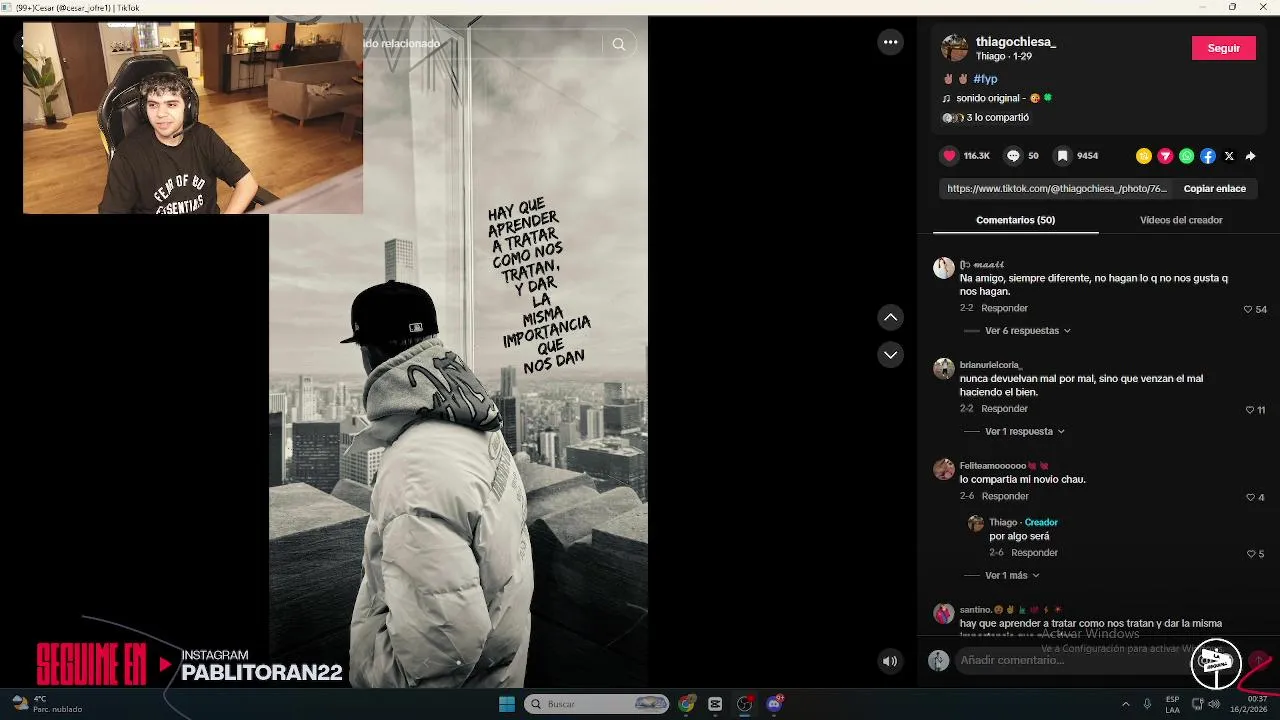Click the webcam overlay thumbnail
Image resolution: width=1280 pixels, height=720 pixels.
[193, 118]
